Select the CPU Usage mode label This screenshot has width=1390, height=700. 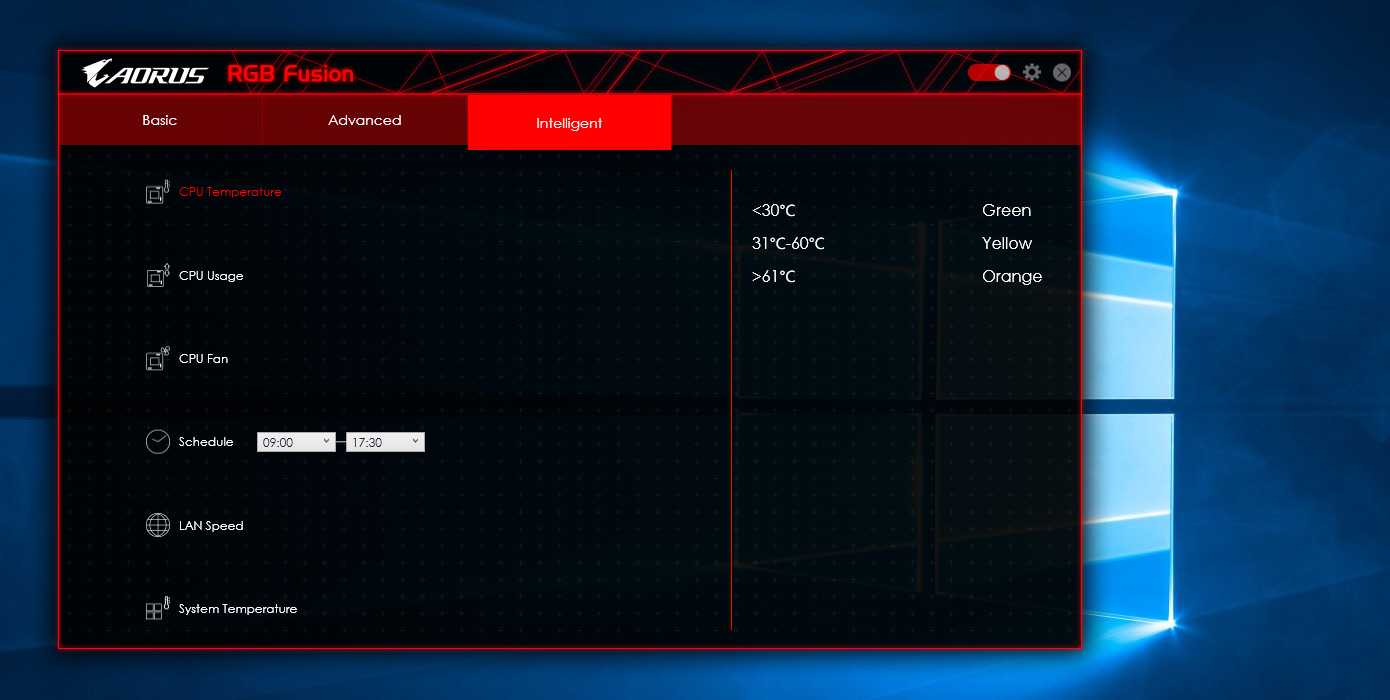211,276
